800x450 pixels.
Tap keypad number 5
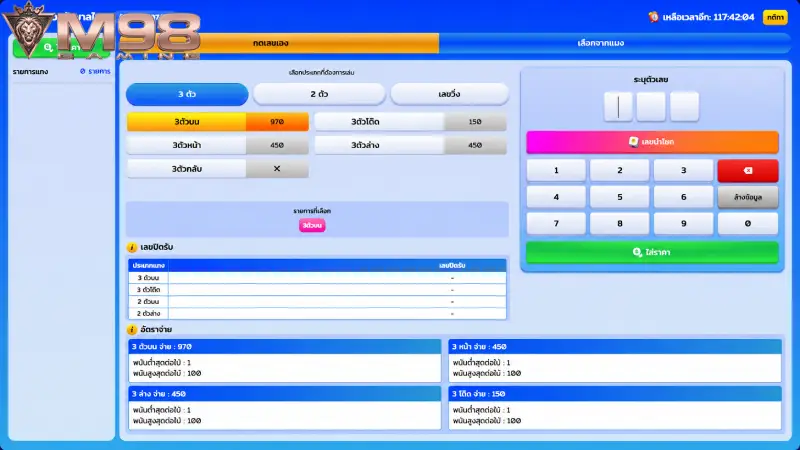(620, 197)
